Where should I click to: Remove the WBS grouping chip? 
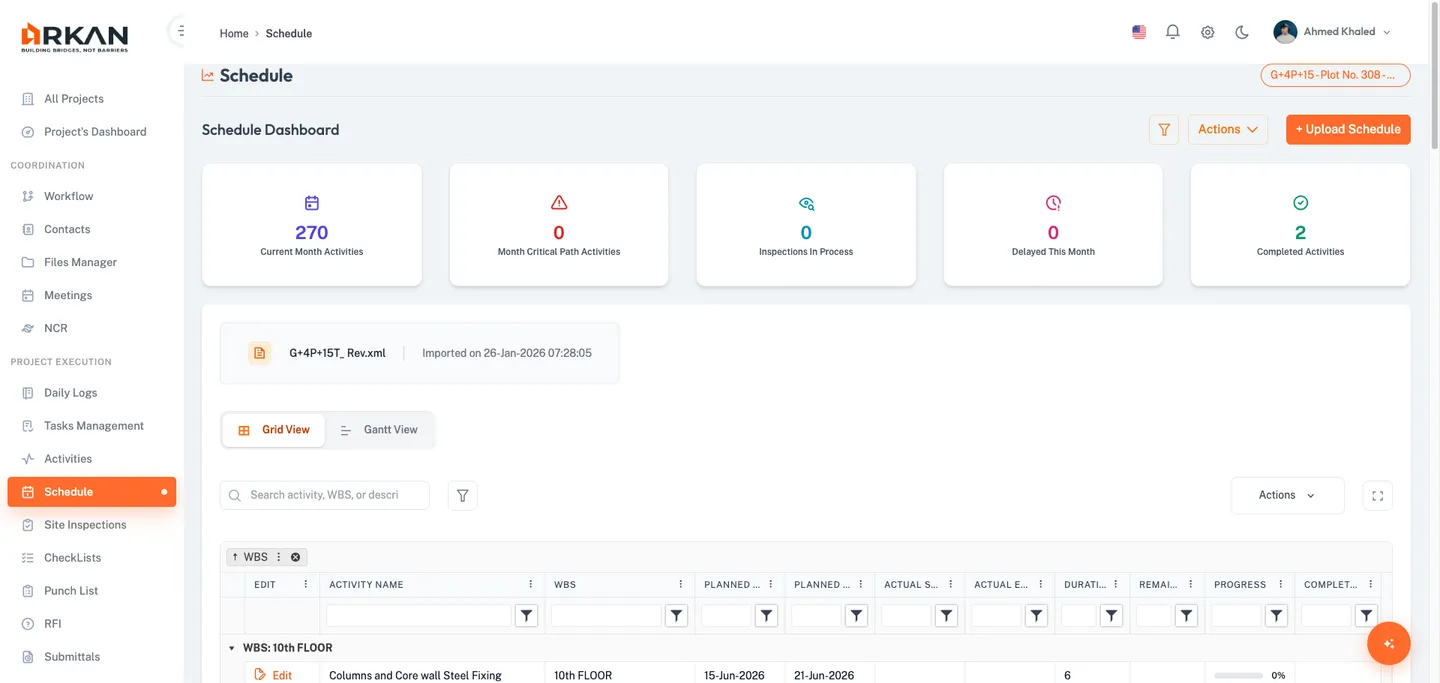(294, 557)
